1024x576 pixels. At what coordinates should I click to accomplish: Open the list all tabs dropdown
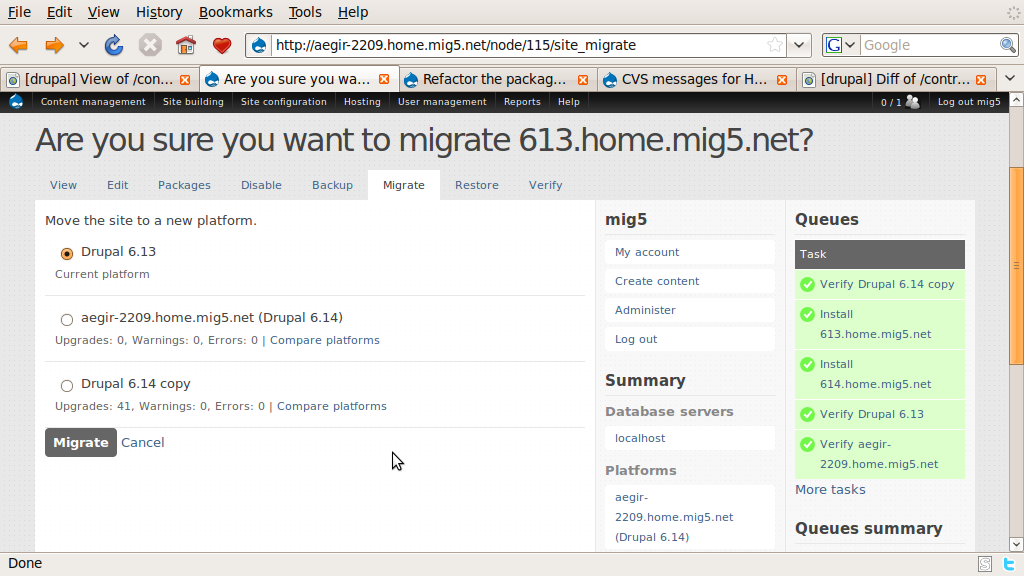click(1010, 78)
